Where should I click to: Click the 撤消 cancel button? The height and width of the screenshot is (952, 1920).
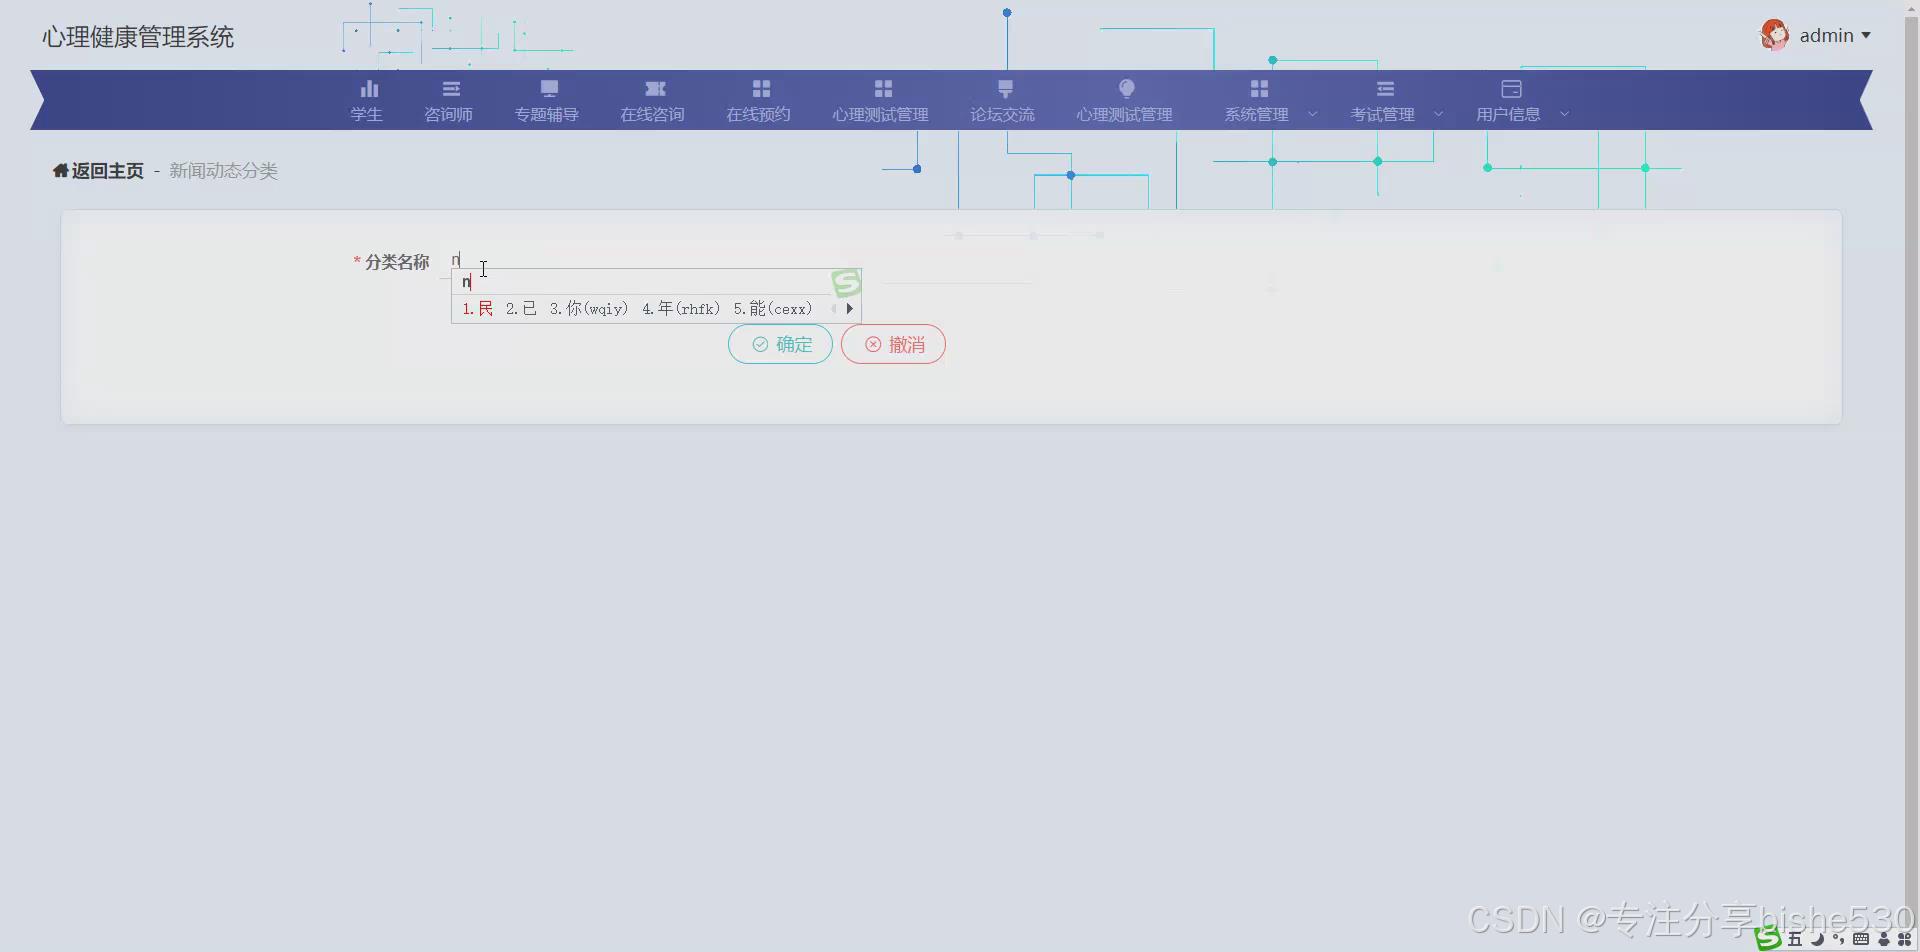(x=893, y=344)
